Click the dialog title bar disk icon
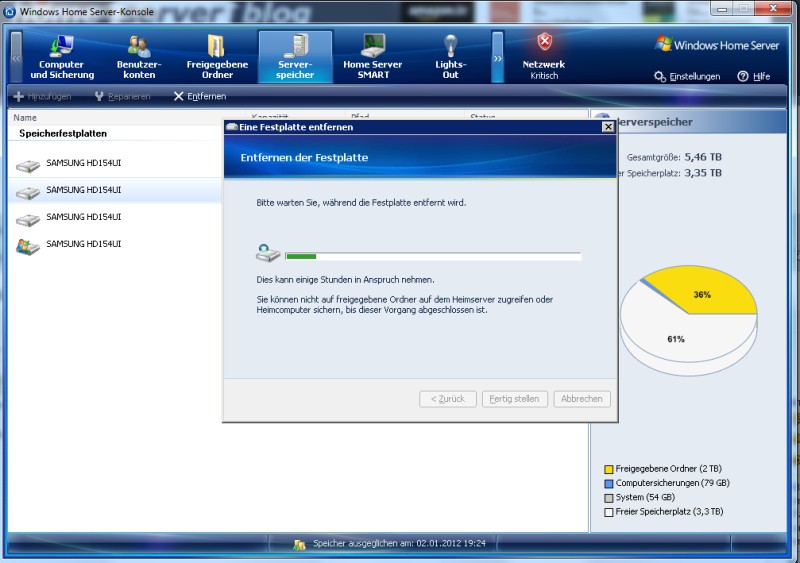This screenshot has width=800, height=563. click(x=232, y=127)
